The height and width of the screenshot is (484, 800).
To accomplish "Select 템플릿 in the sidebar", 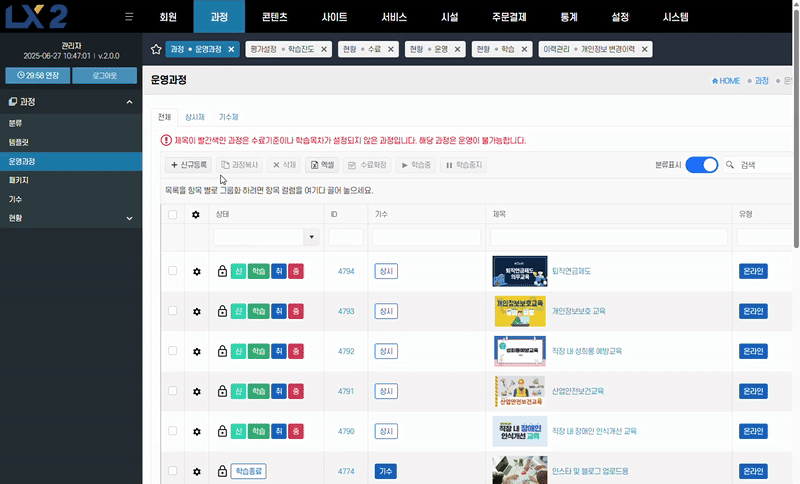I will (x=71, y=142).
